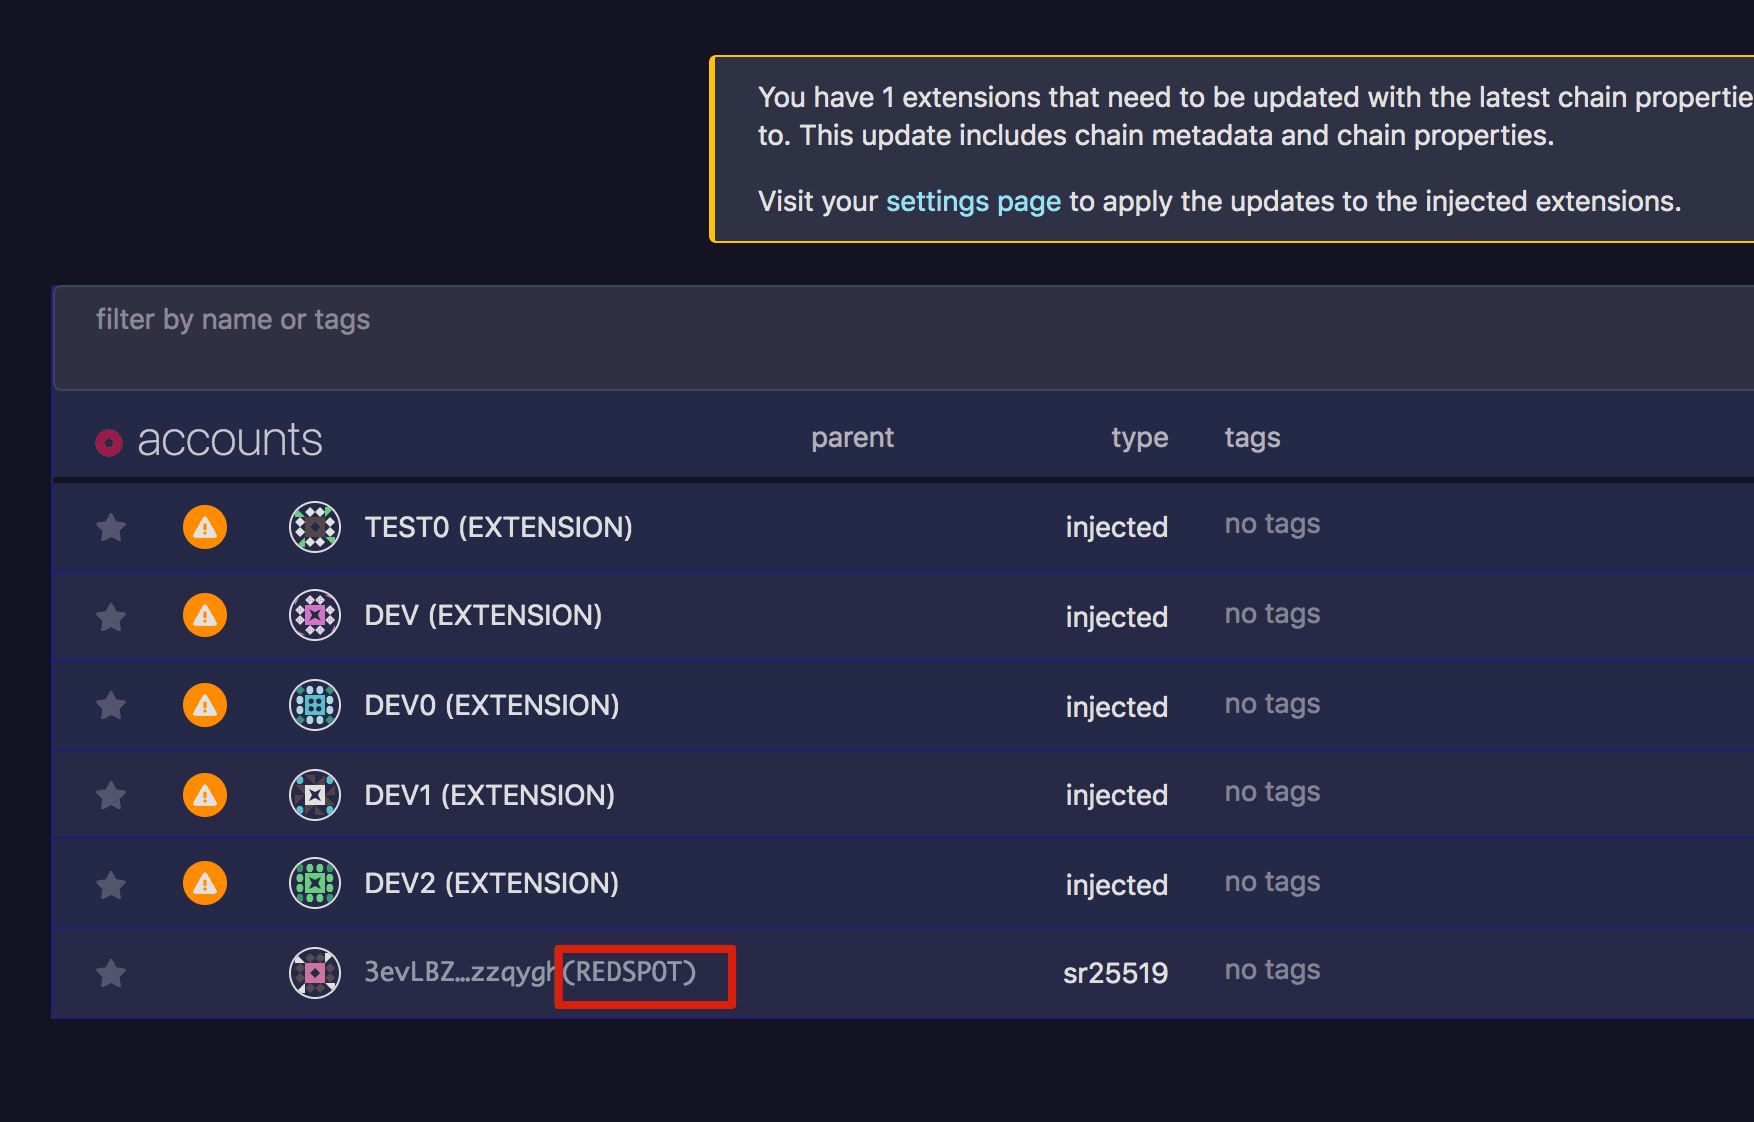Screen dimensions: 1754x1122
Task: Click warning badge on DEV0 row
Action: [205, 705]
